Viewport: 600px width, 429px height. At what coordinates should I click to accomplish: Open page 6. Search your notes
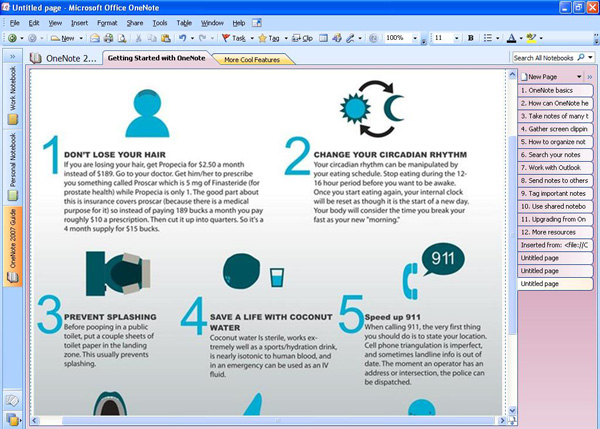pyautogui.click(x=555, y=155)
